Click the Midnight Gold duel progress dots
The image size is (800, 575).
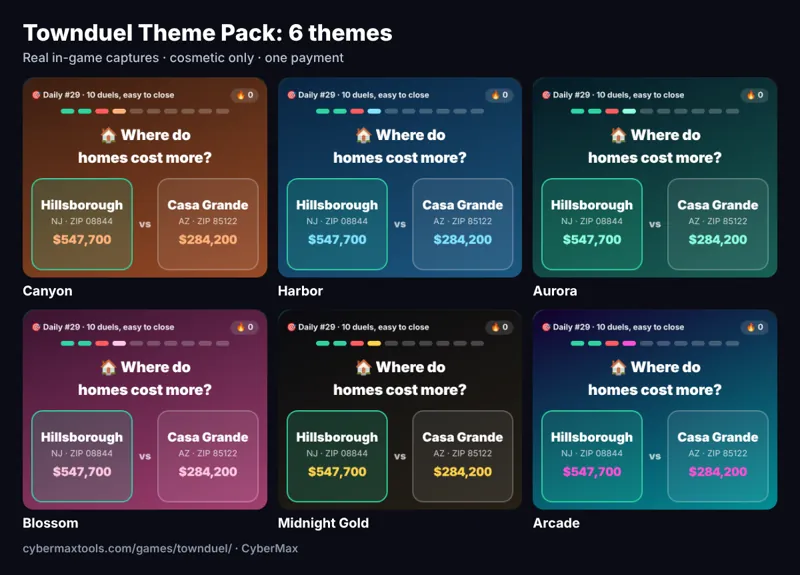[x=400, y=343]
